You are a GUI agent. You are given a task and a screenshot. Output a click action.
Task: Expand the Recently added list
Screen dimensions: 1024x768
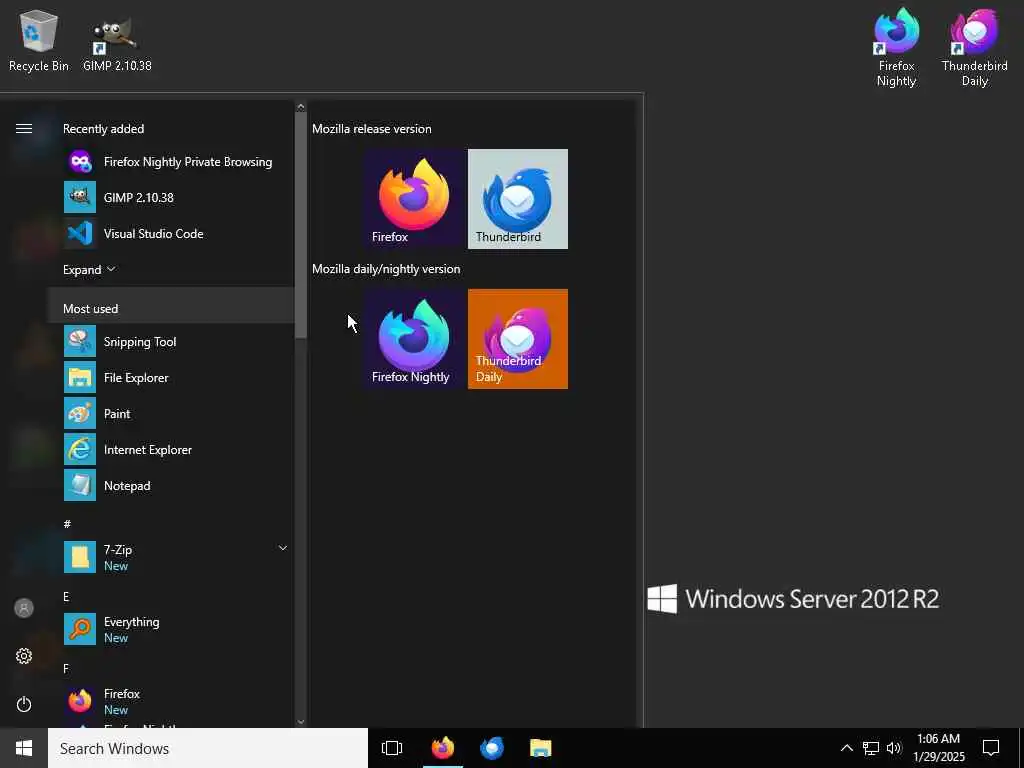(89, 270)
